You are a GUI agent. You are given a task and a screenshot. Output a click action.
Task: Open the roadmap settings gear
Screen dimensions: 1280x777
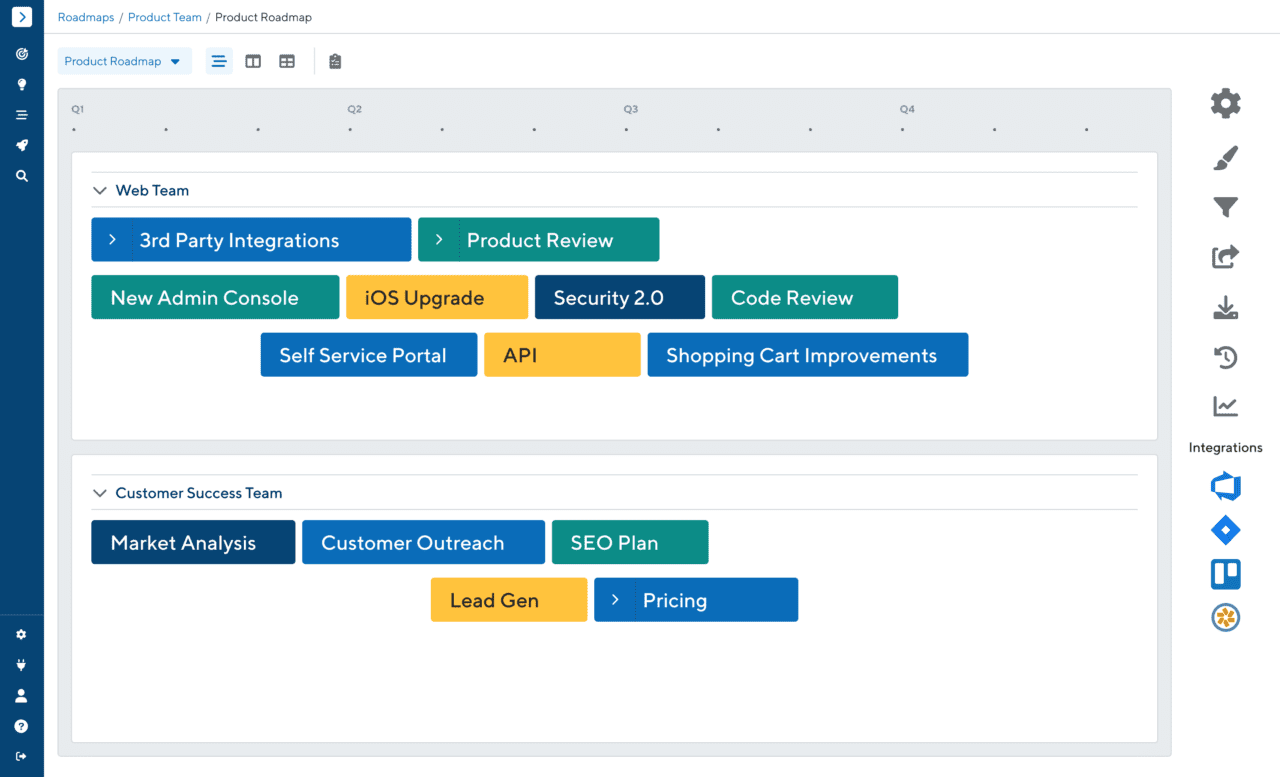(1225, 103)
